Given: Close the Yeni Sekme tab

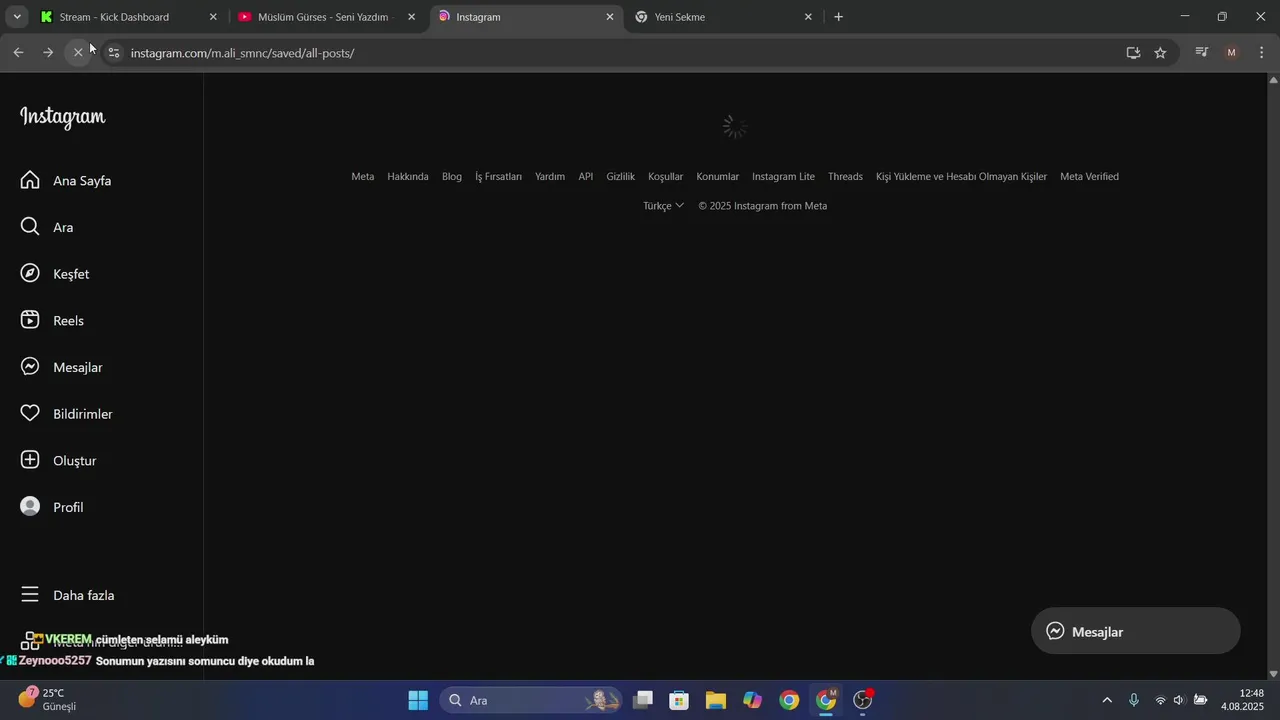Looking at the screenshot, I should point(808,17).
